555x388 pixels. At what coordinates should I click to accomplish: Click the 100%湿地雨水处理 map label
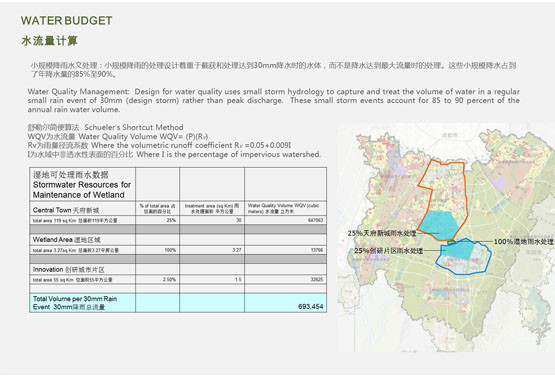click(523, 242)
